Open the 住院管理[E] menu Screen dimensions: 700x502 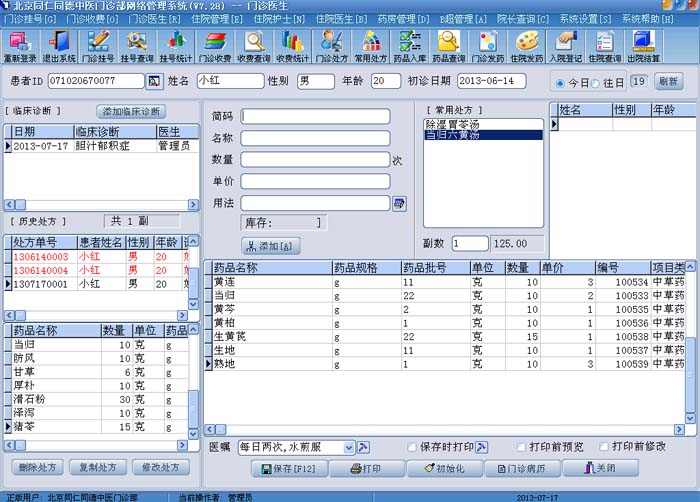point(217,19)
